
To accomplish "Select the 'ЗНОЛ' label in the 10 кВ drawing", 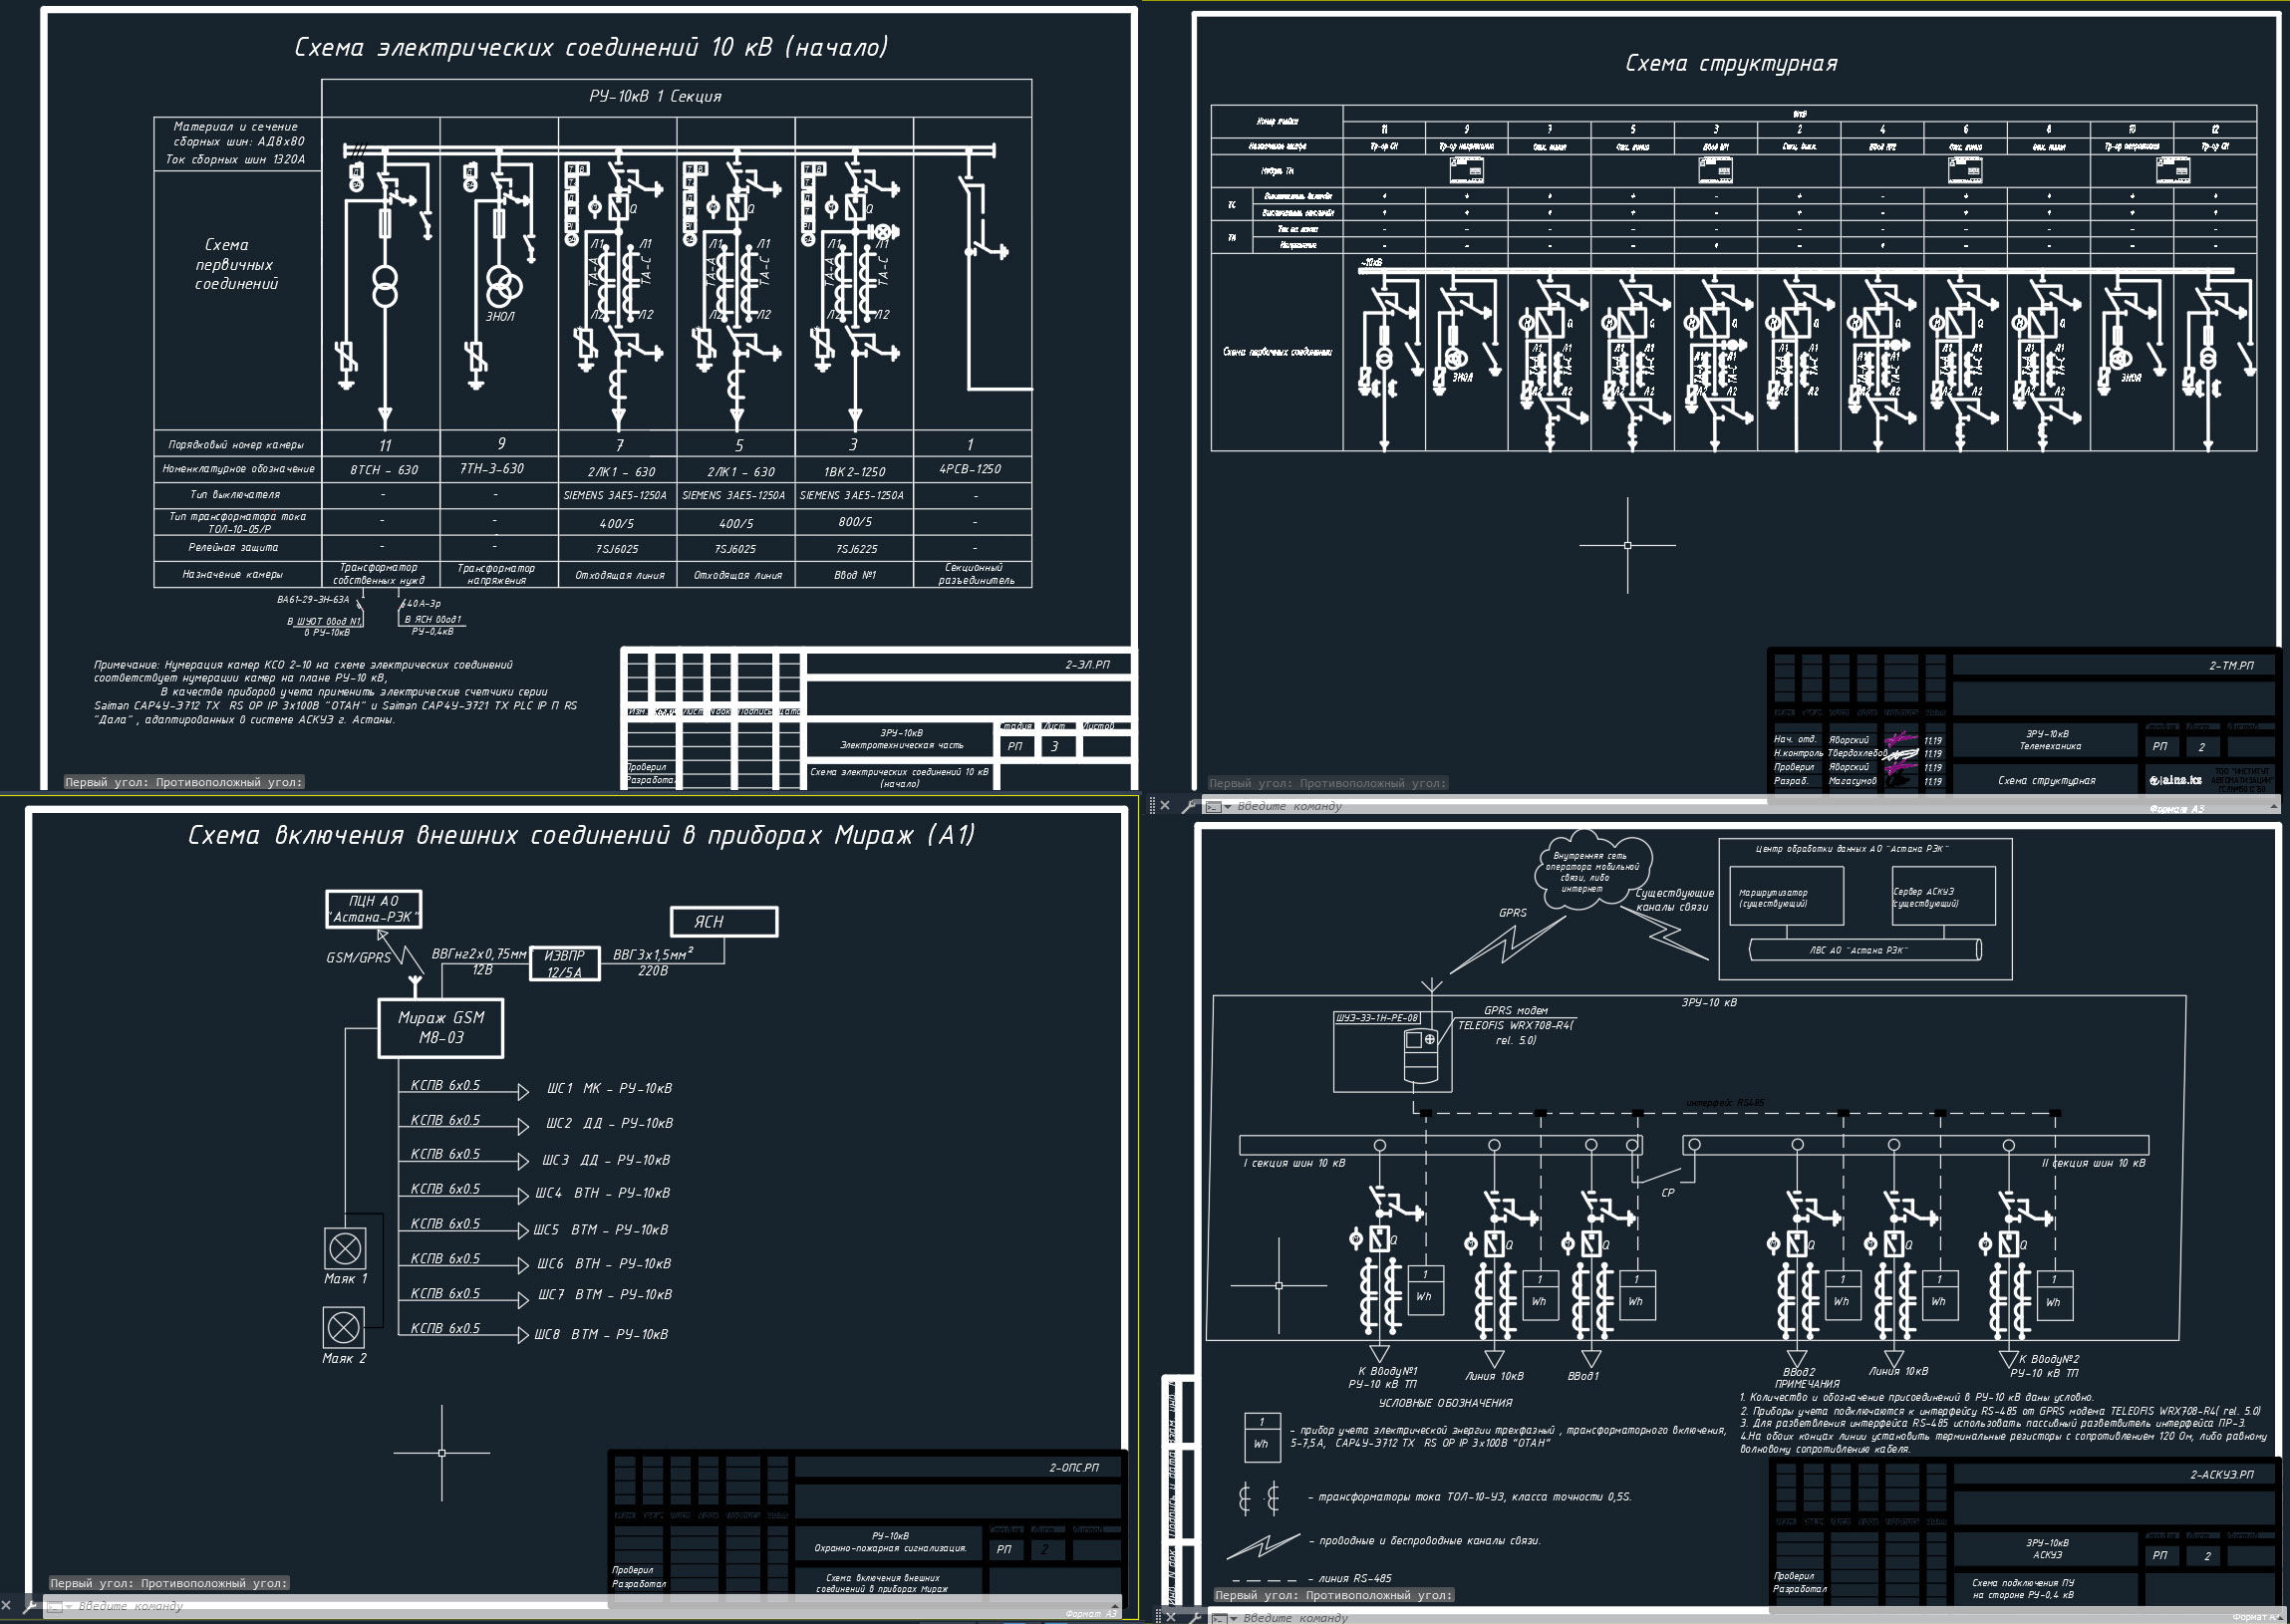I will click(x=501, y=316).
